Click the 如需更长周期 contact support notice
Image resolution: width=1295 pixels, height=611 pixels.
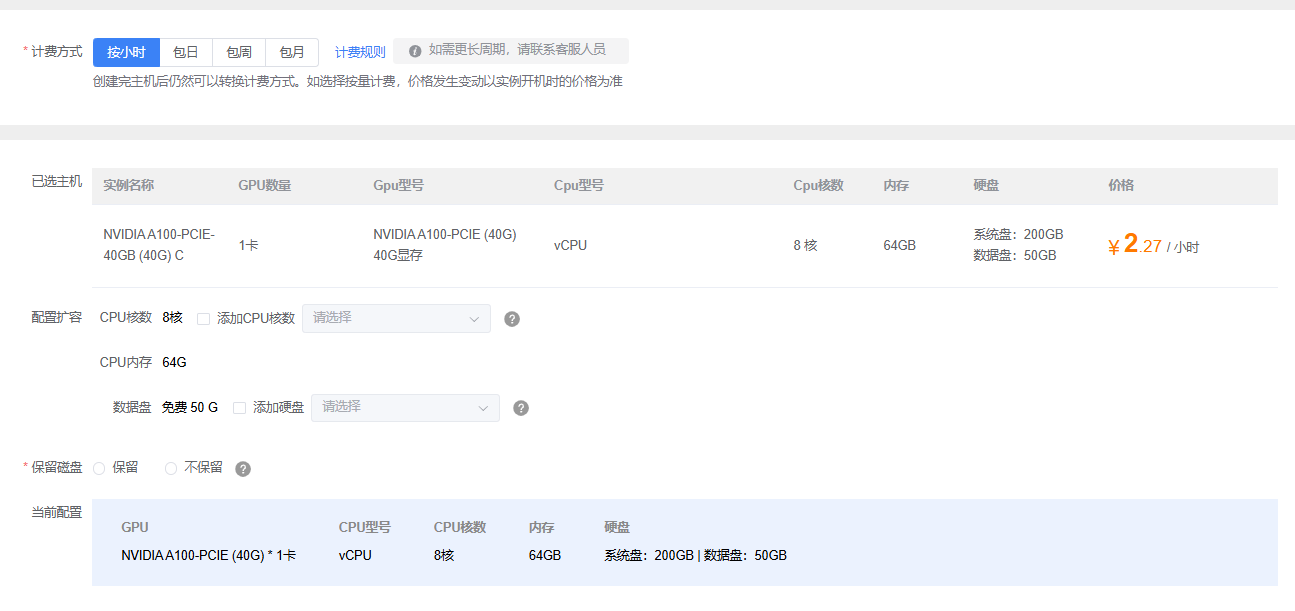[516, 50]
